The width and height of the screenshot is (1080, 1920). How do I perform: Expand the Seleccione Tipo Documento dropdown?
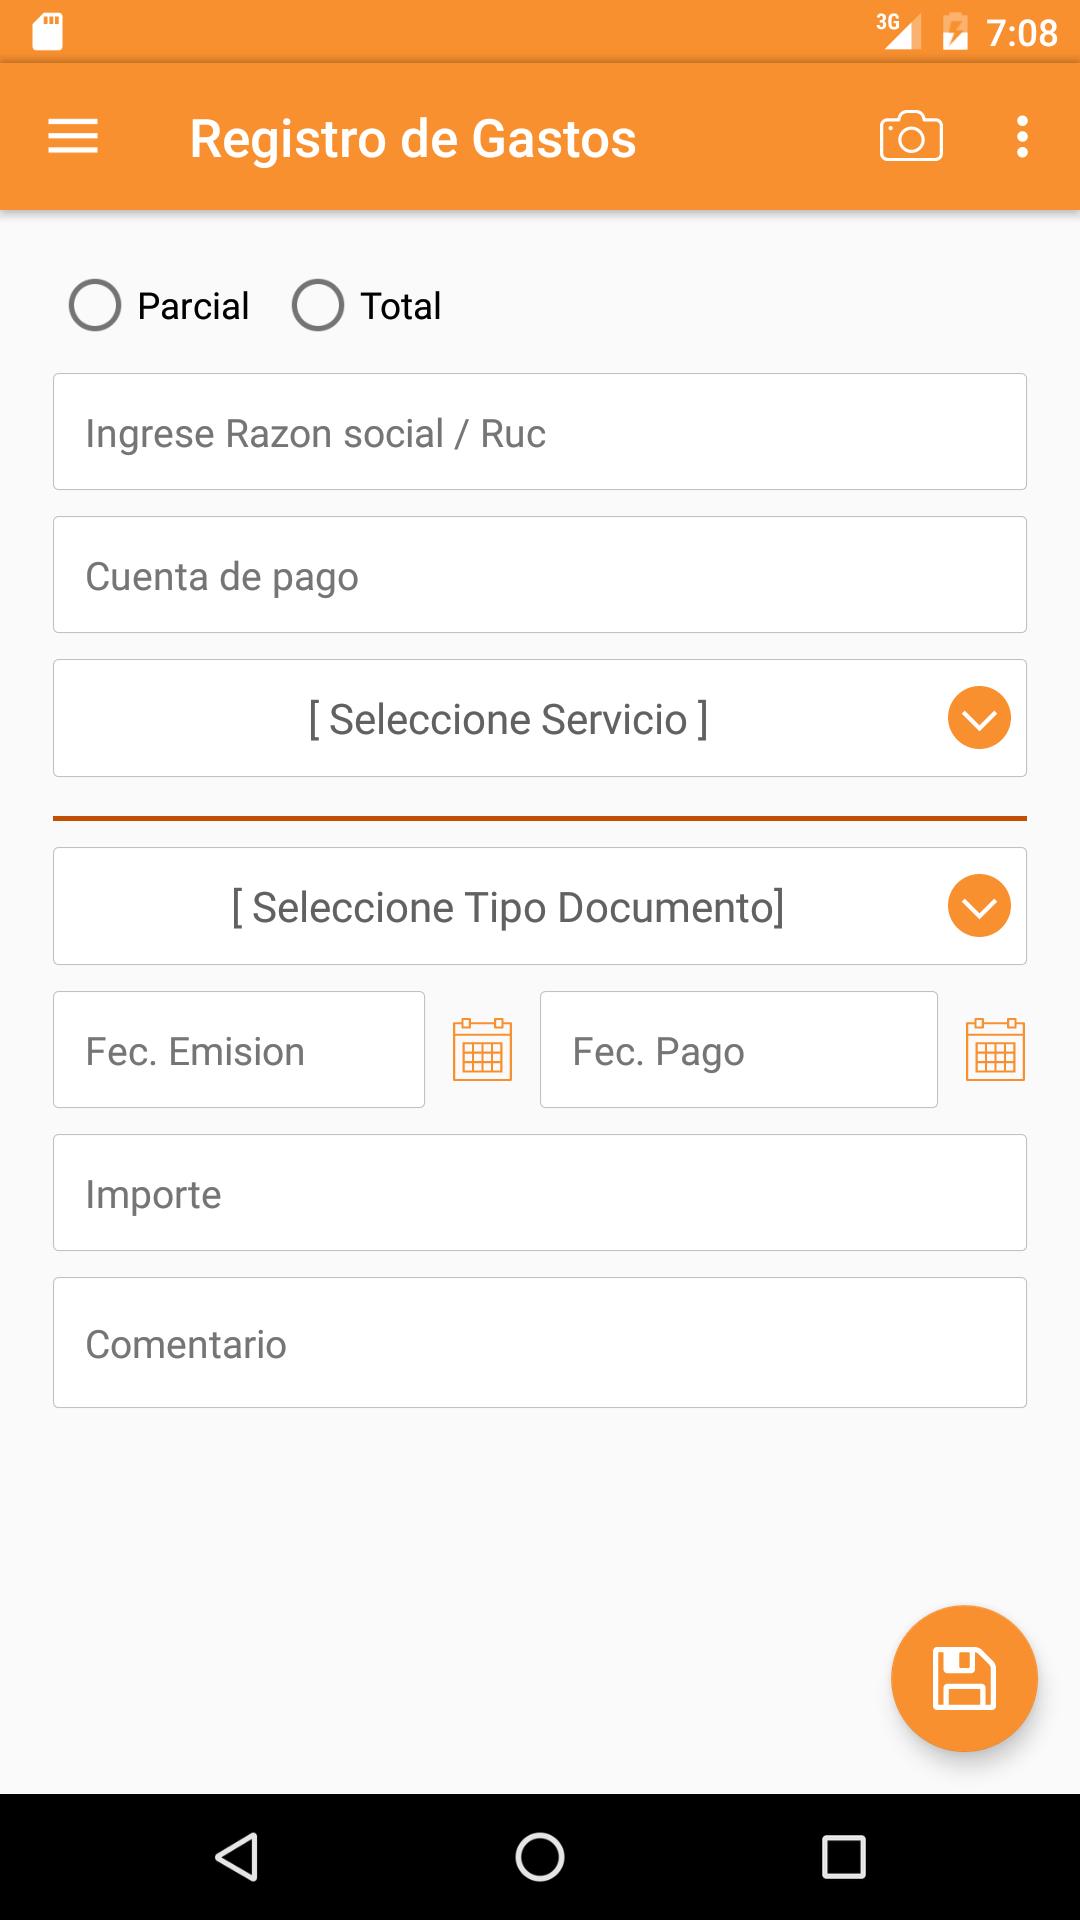point(508,907)
